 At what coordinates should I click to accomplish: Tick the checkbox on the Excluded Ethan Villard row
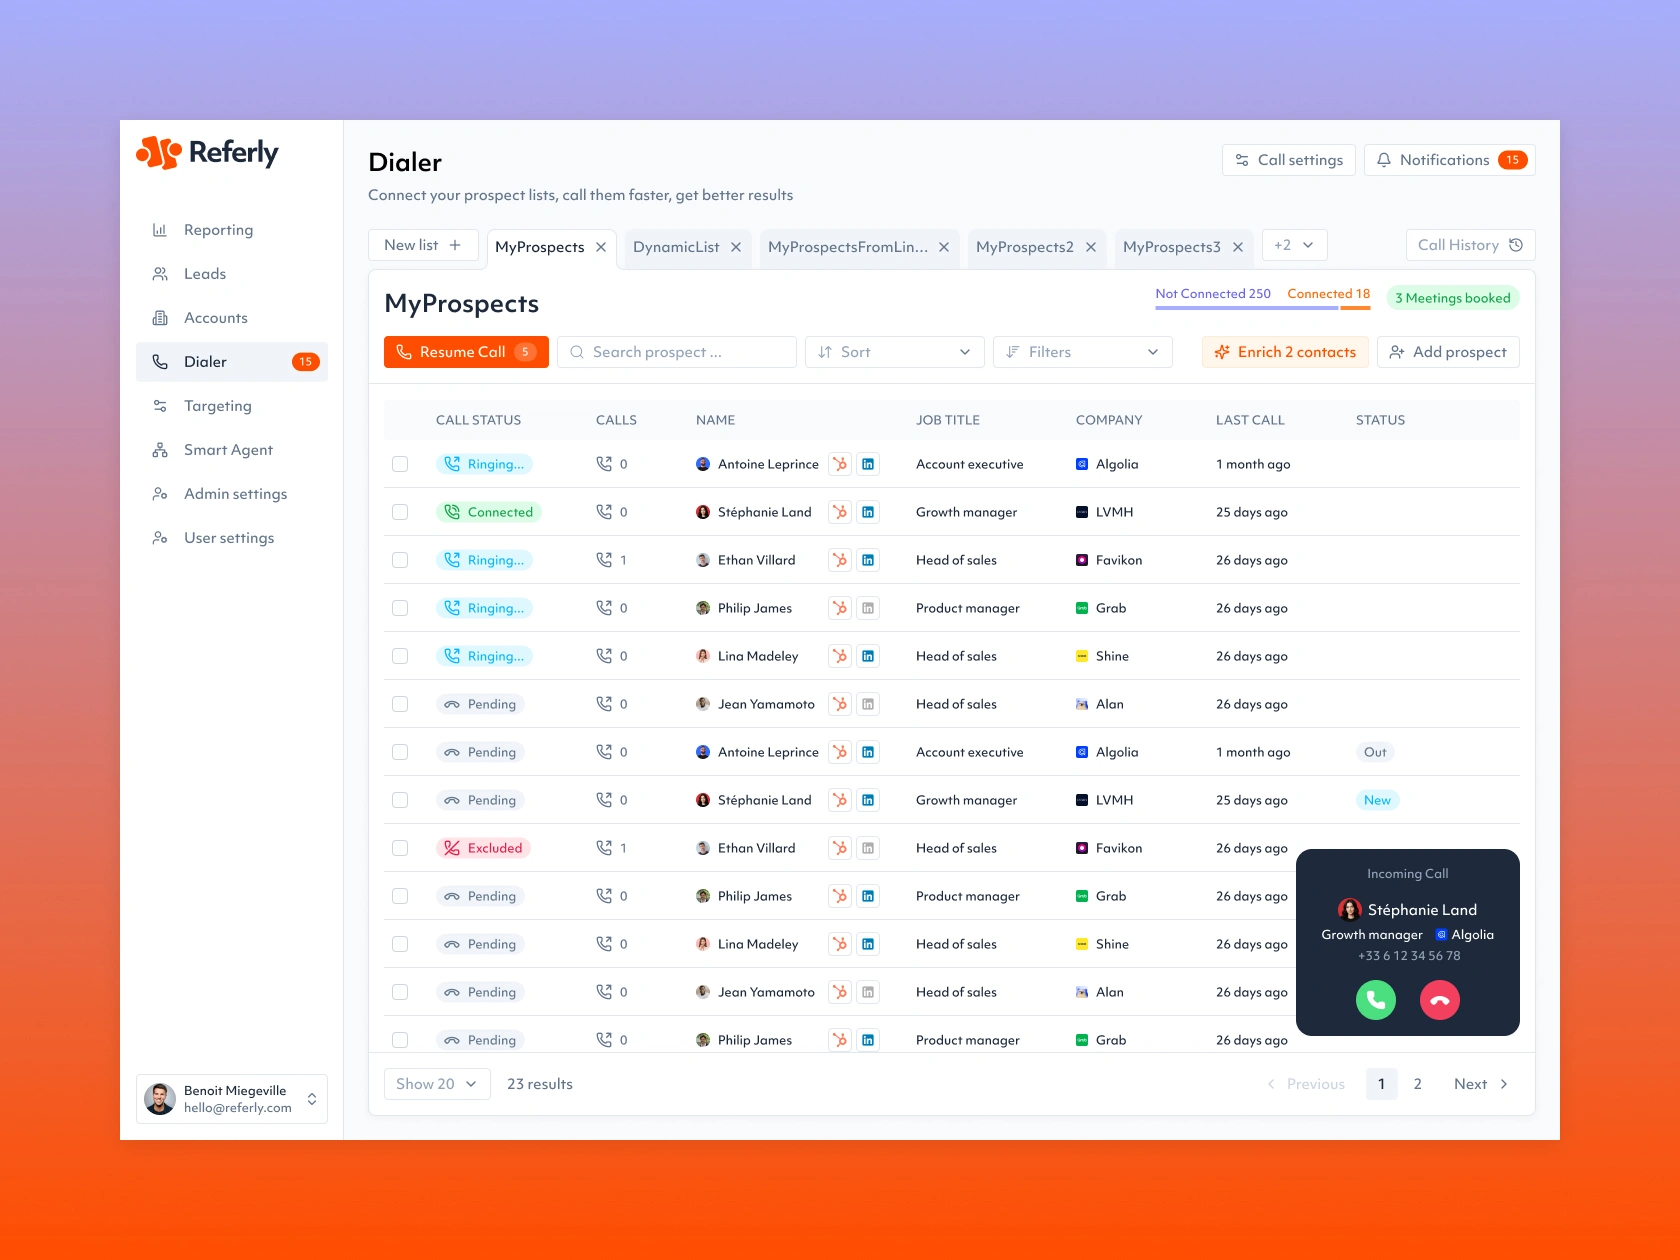click(x=400, y=848)
